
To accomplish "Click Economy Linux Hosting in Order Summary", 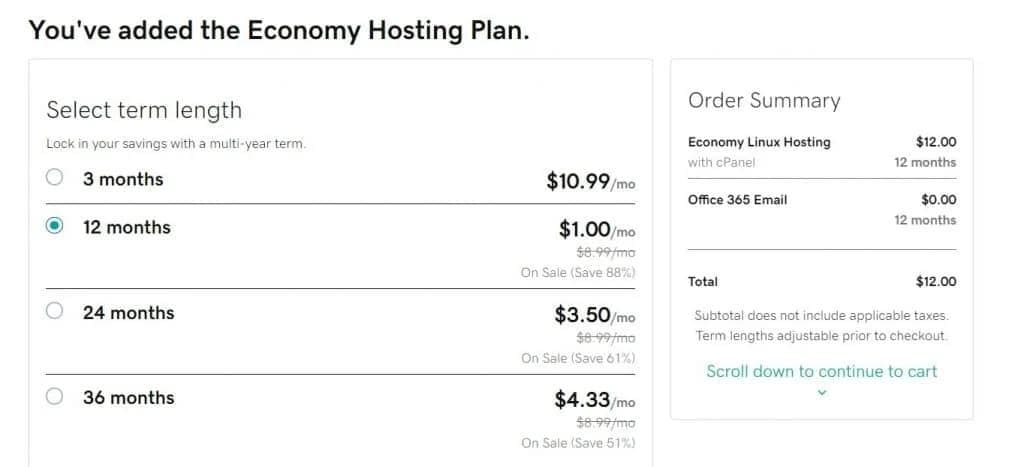I will (759, 142).
